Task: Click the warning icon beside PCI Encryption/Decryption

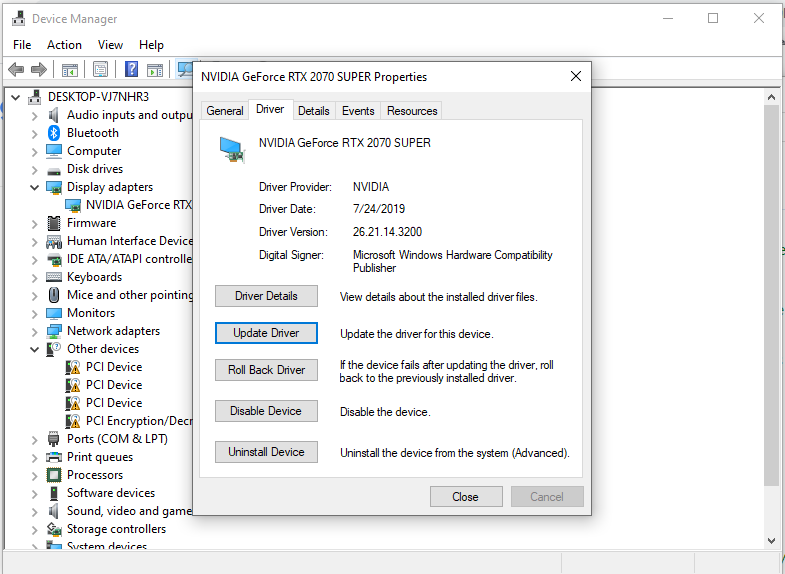Action: click(73, 421)
